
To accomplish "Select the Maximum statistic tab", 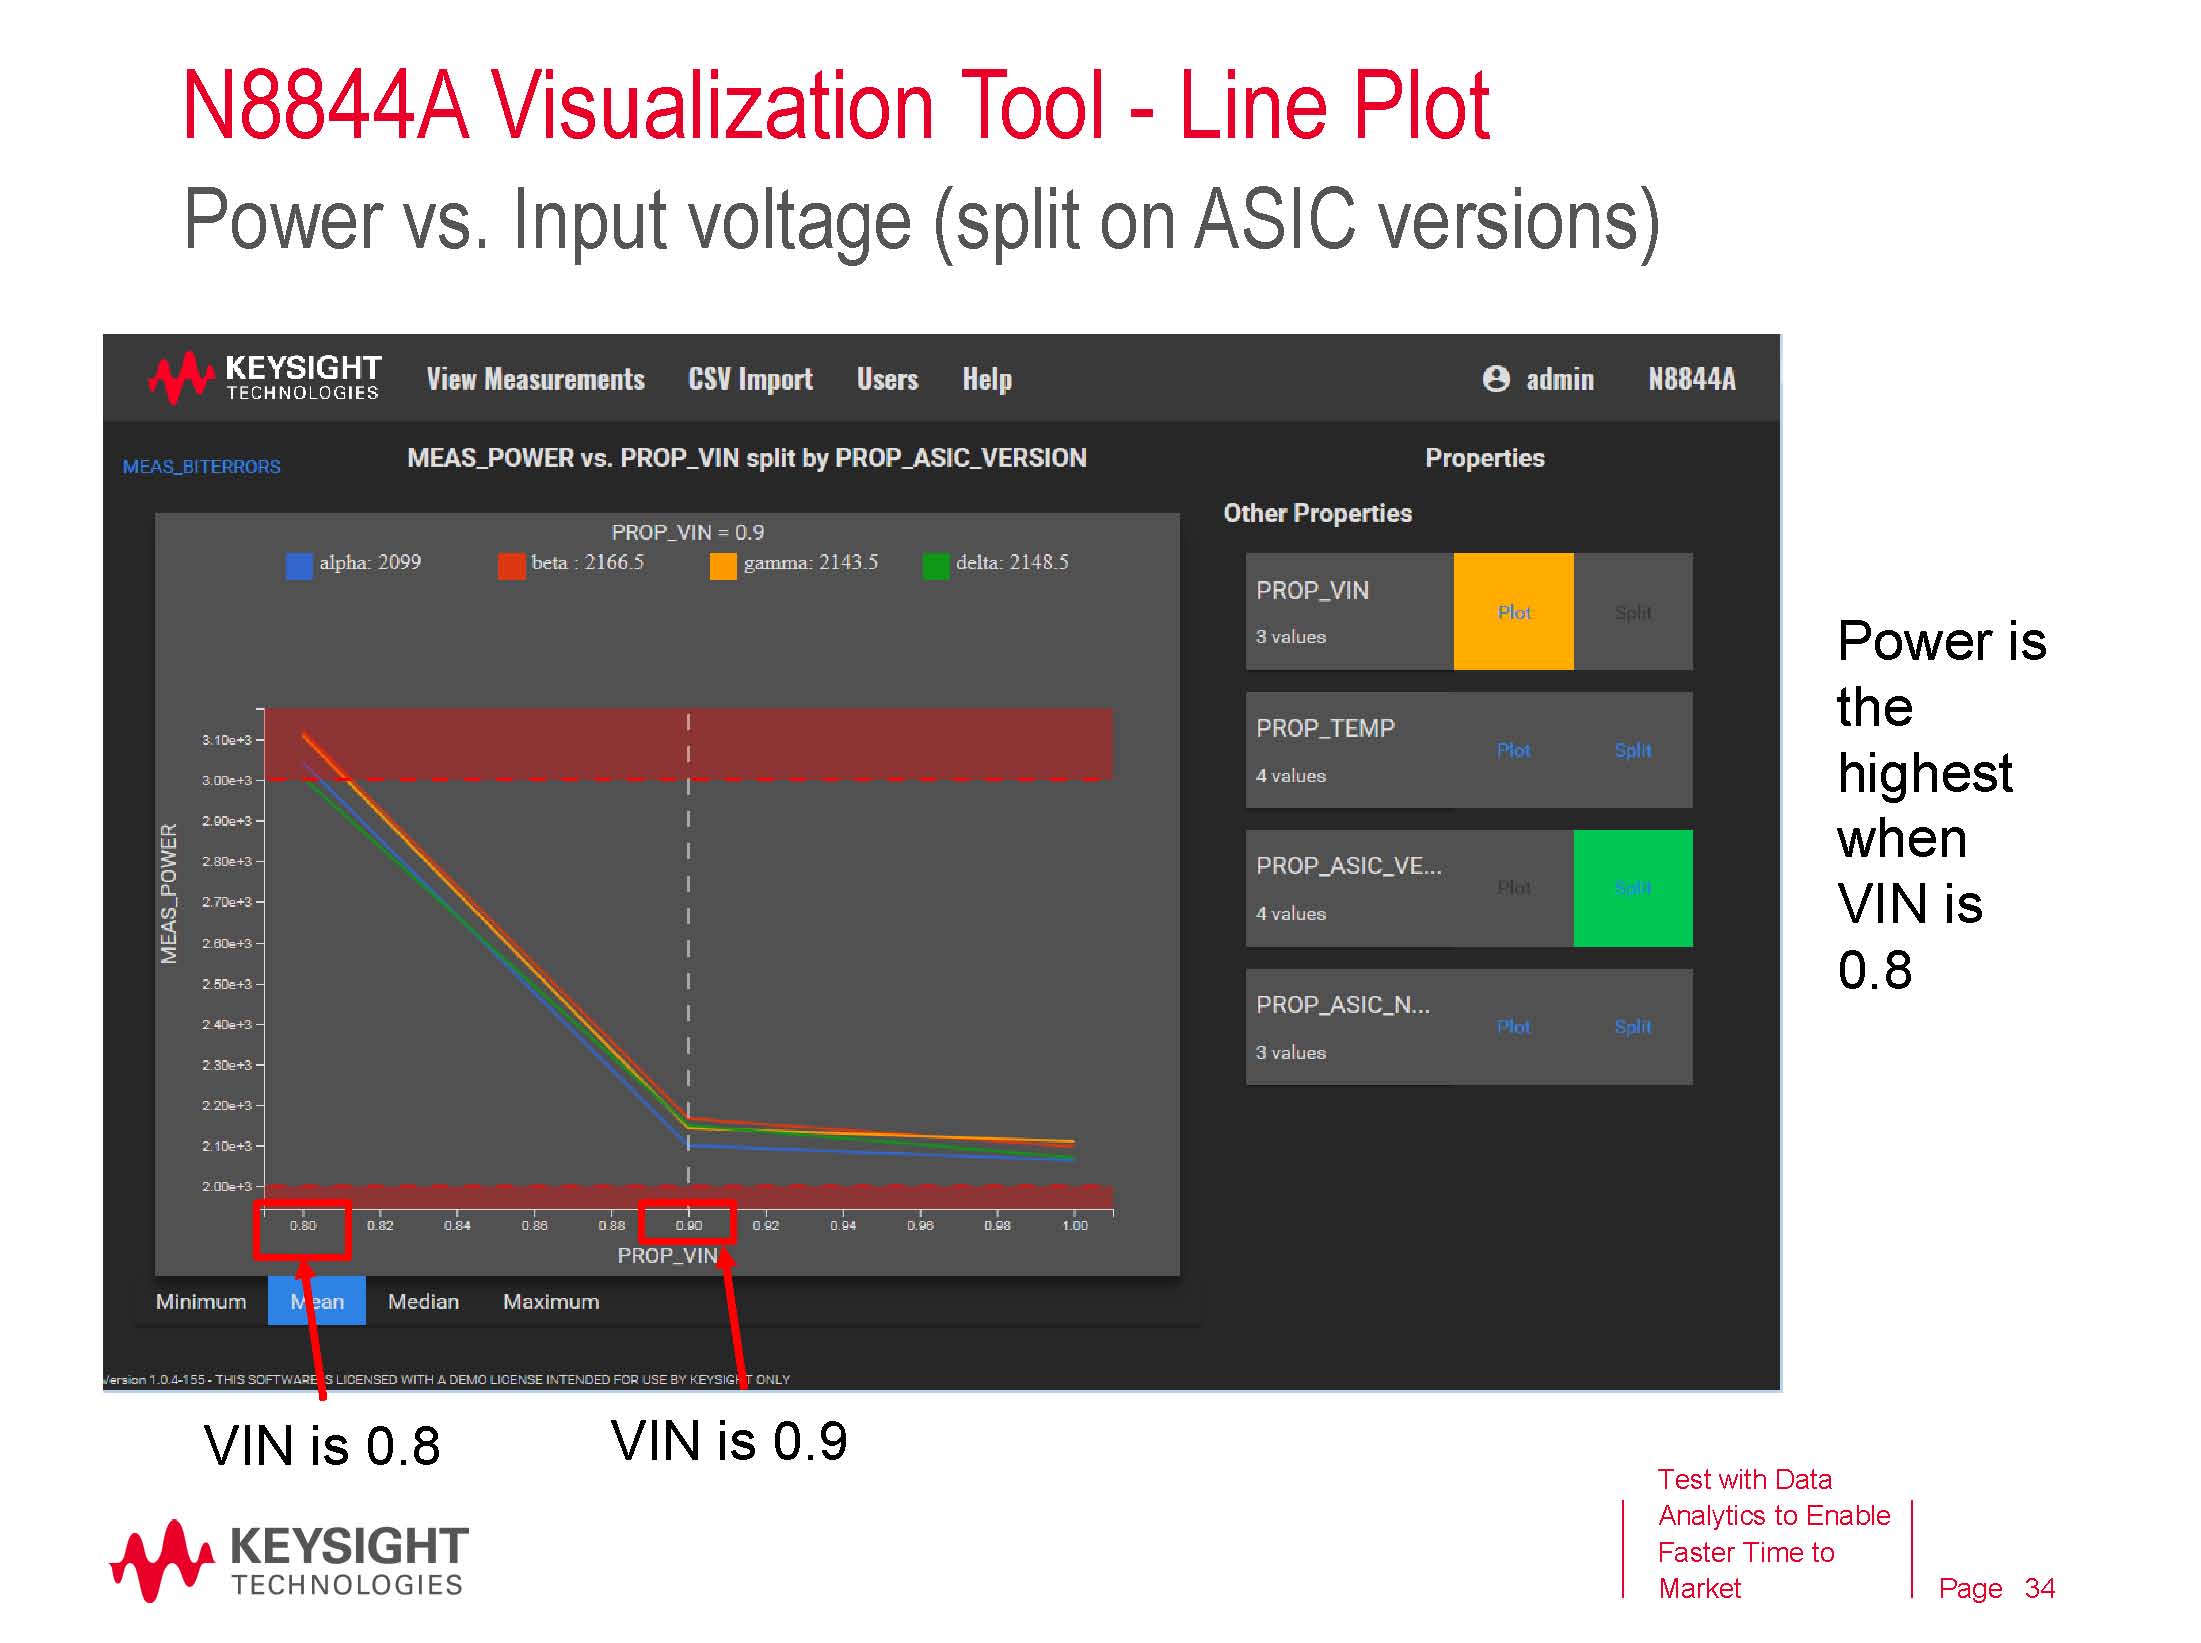I will pyautogui.click(x=551, y=1301).
